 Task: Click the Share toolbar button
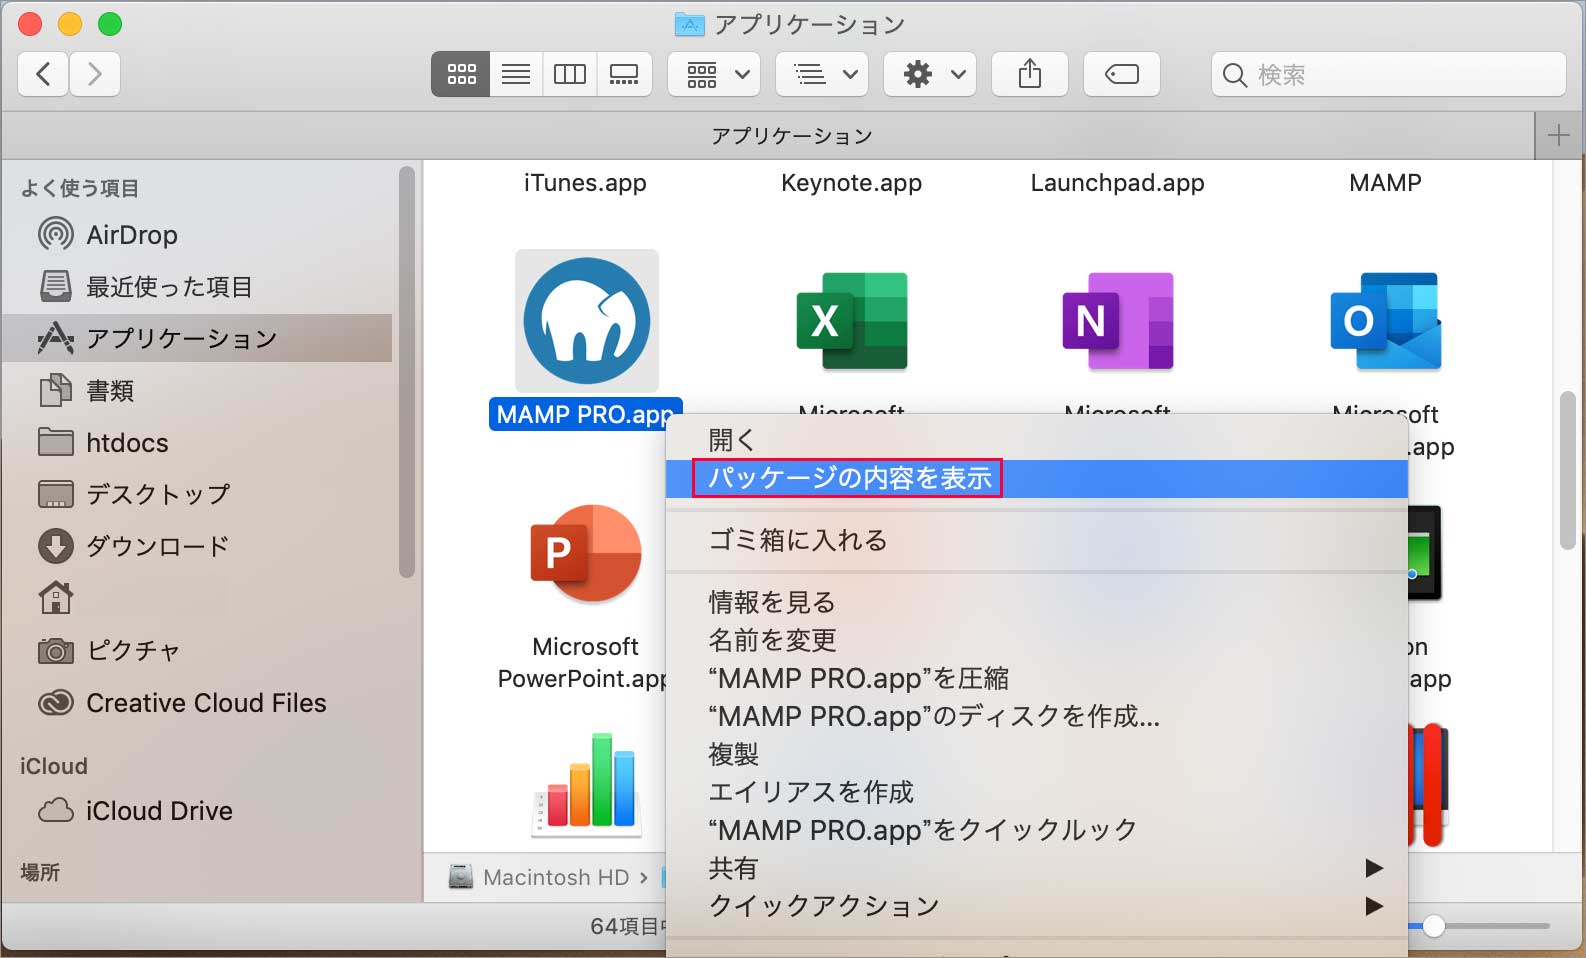pyautogui.click(x=1030, y=74)
